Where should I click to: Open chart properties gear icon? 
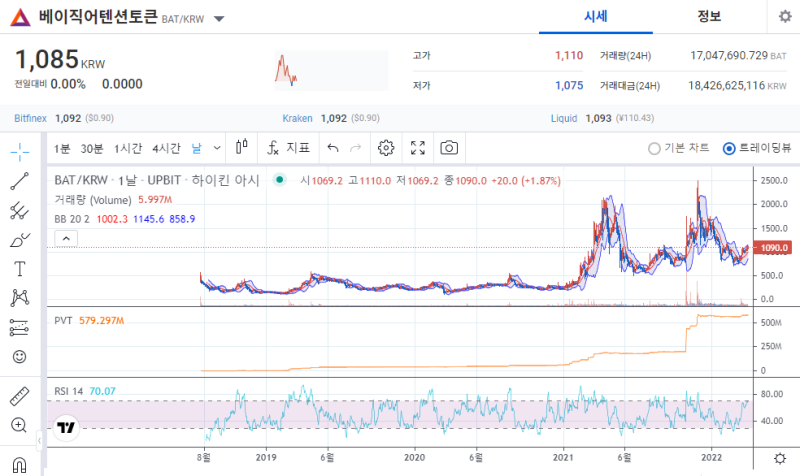coord(386,148)
